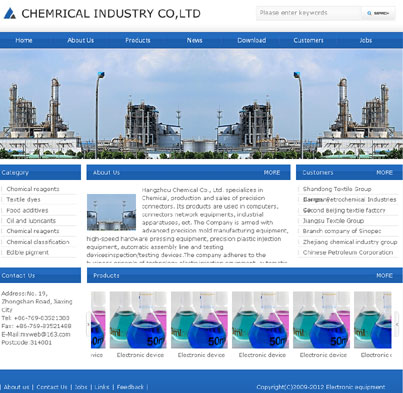Open the Jobs navigation menu item
The width and height of the screenshot is (403, 393).
[366, 40]
